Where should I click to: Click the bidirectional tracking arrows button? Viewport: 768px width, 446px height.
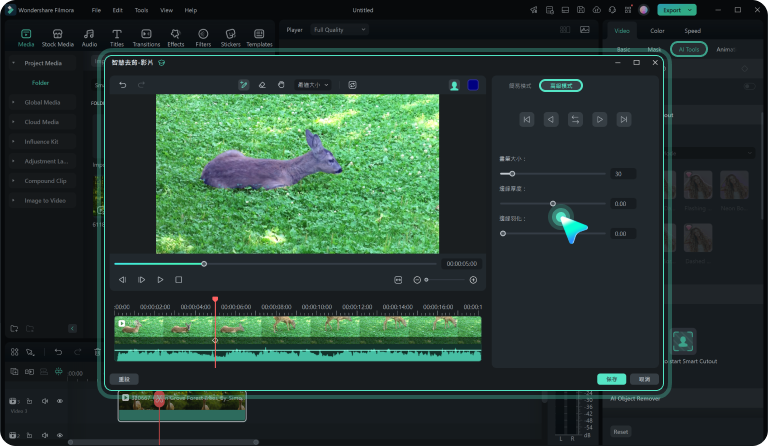[x=575, y=119]
